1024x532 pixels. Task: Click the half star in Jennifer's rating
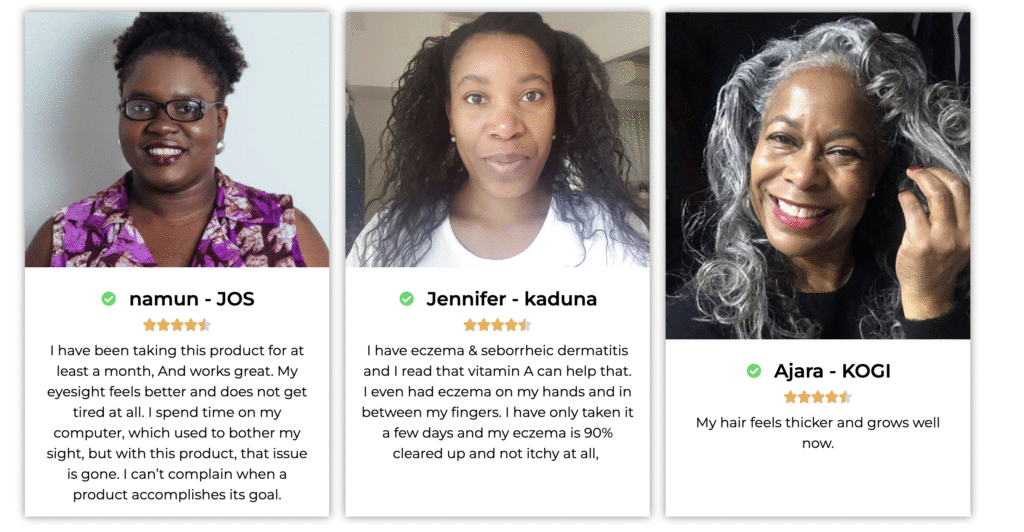(x=524, y=324)
